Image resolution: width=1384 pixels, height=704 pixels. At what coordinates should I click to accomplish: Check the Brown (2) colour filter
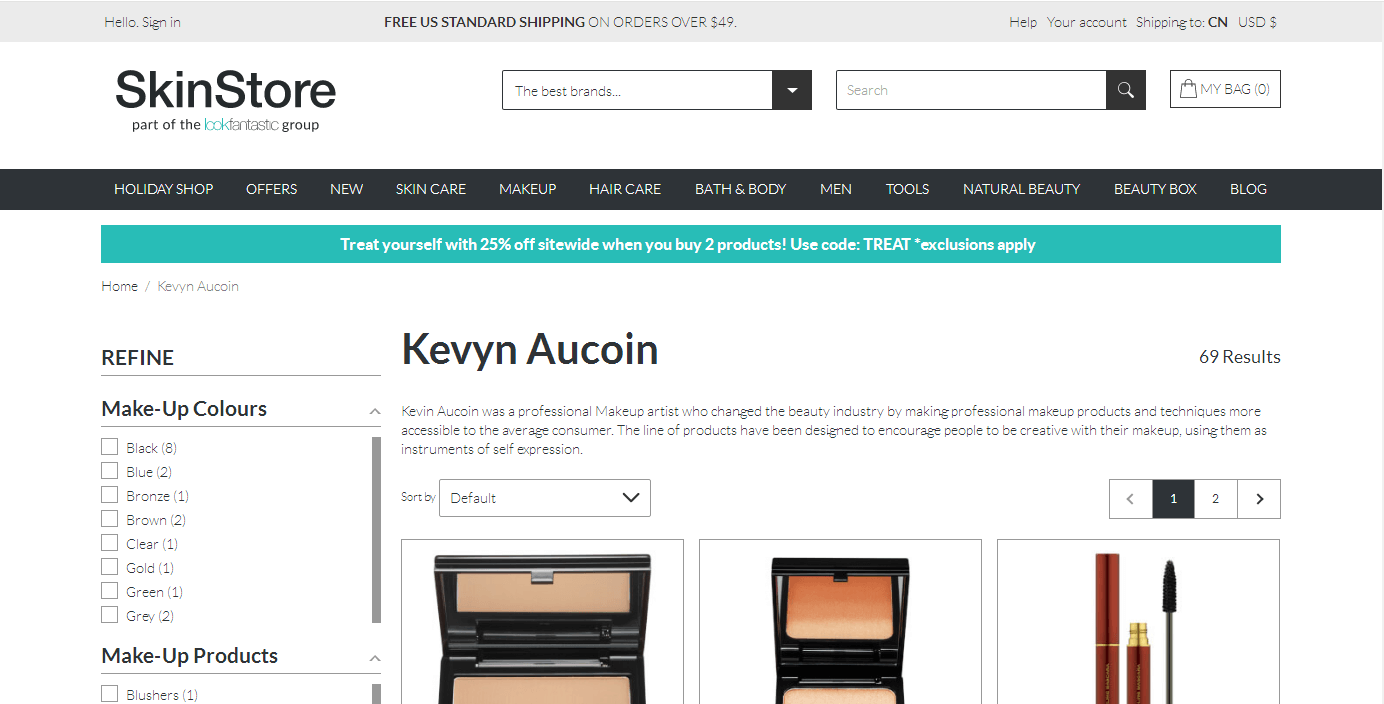(x=110, y=519)
